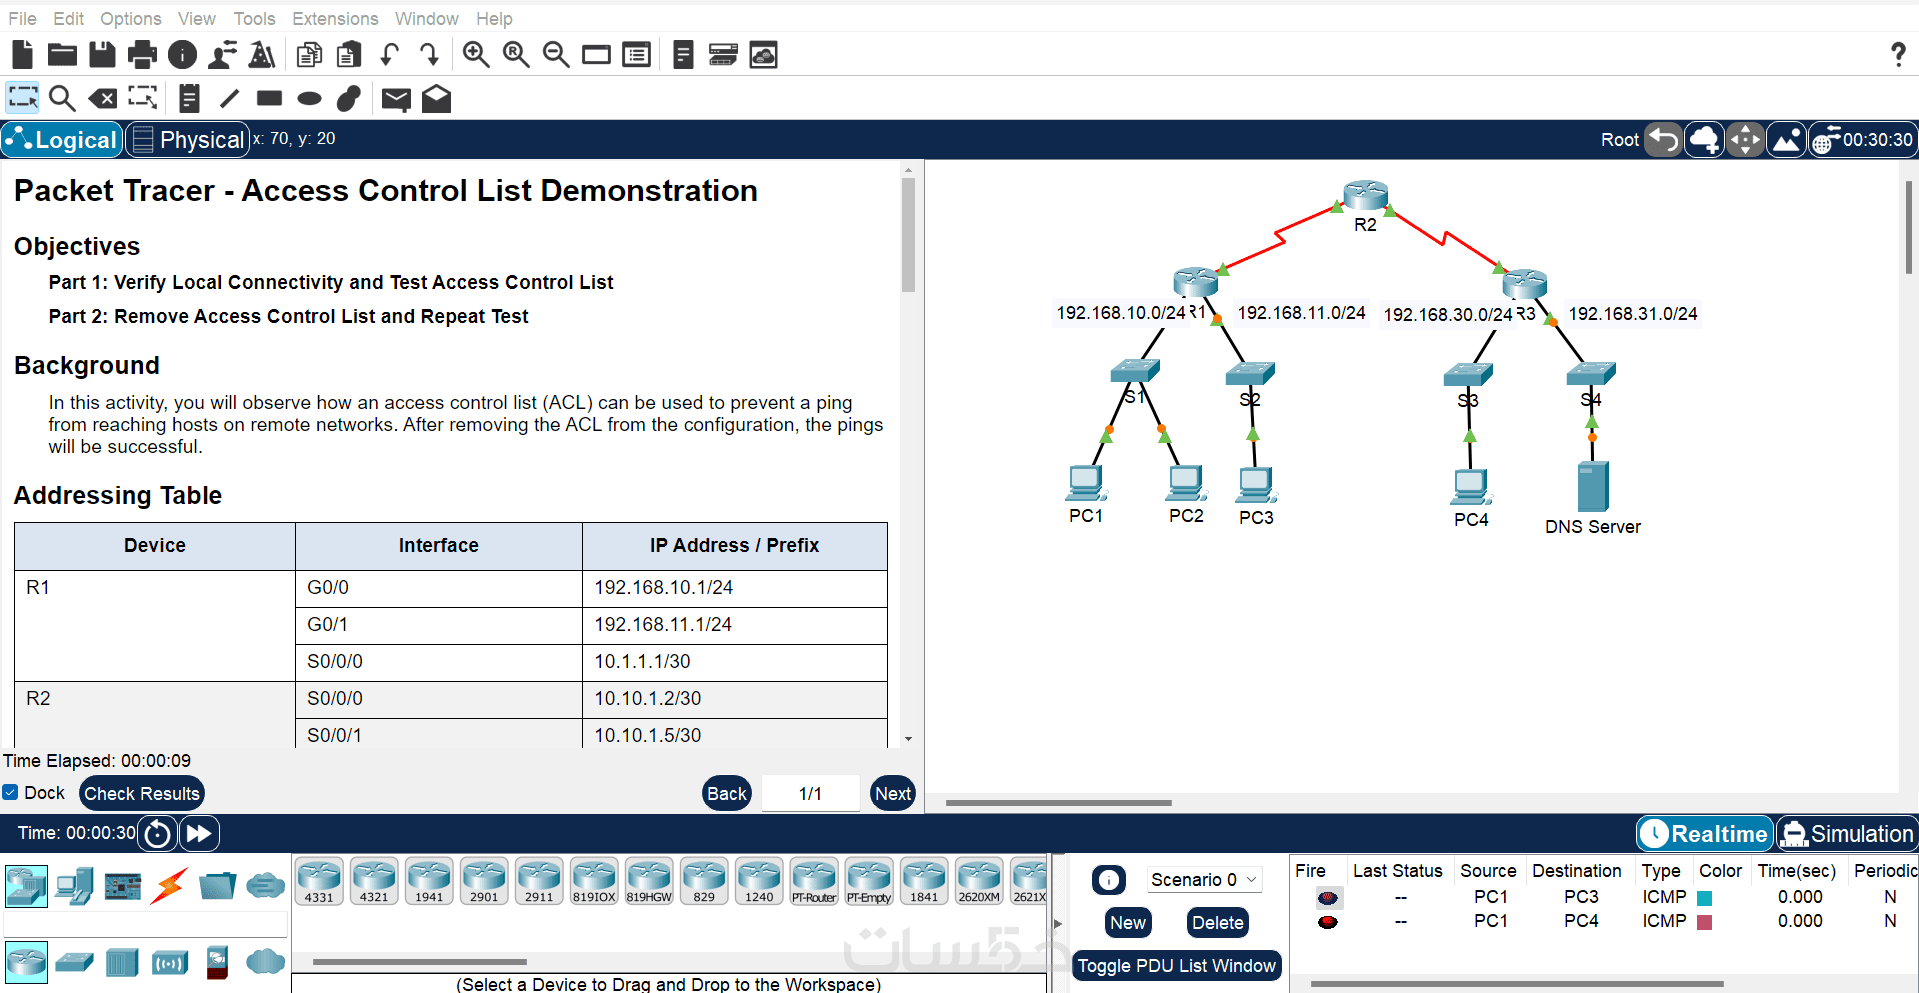This screenshot has height=993, width=1919.
Task: Click PC1 in the network topology
Action: click(1086, 483)
